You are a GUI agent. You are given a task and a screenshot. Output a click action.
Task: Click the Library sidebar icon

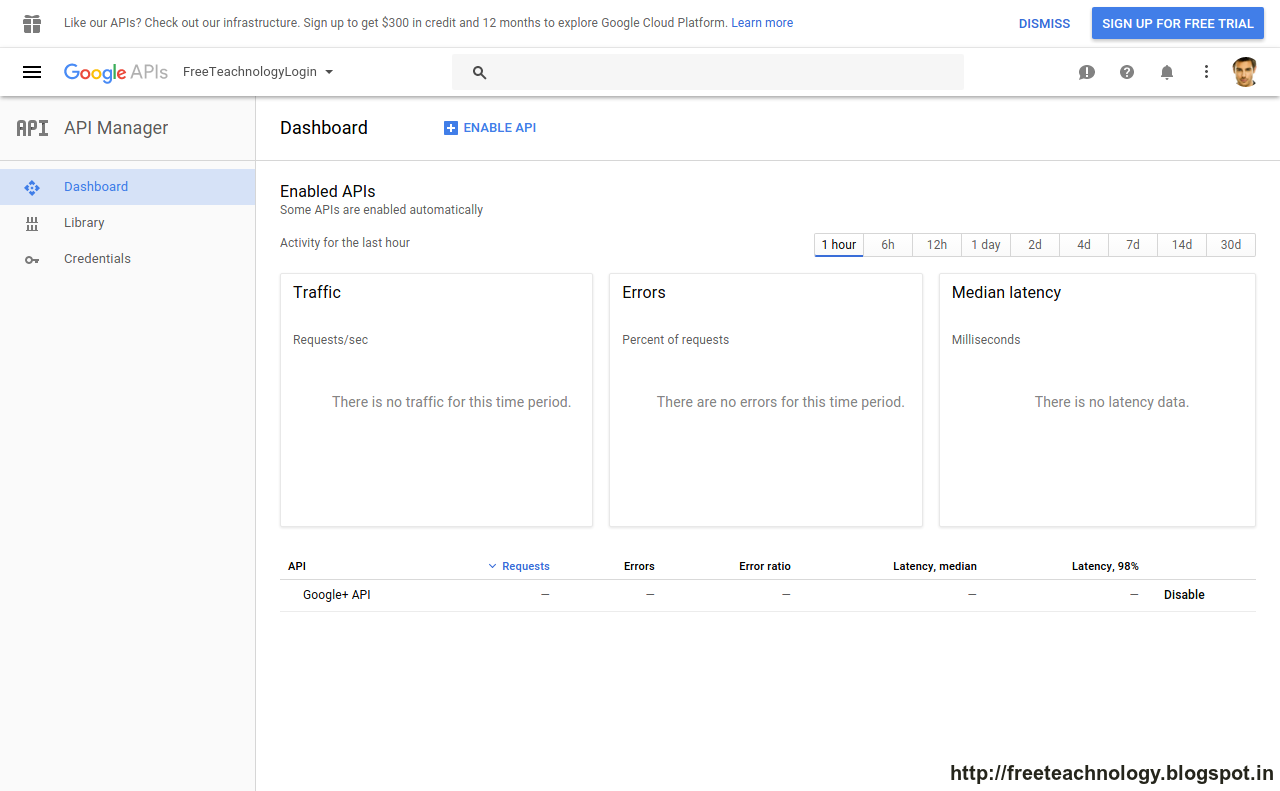pos(32,223)
